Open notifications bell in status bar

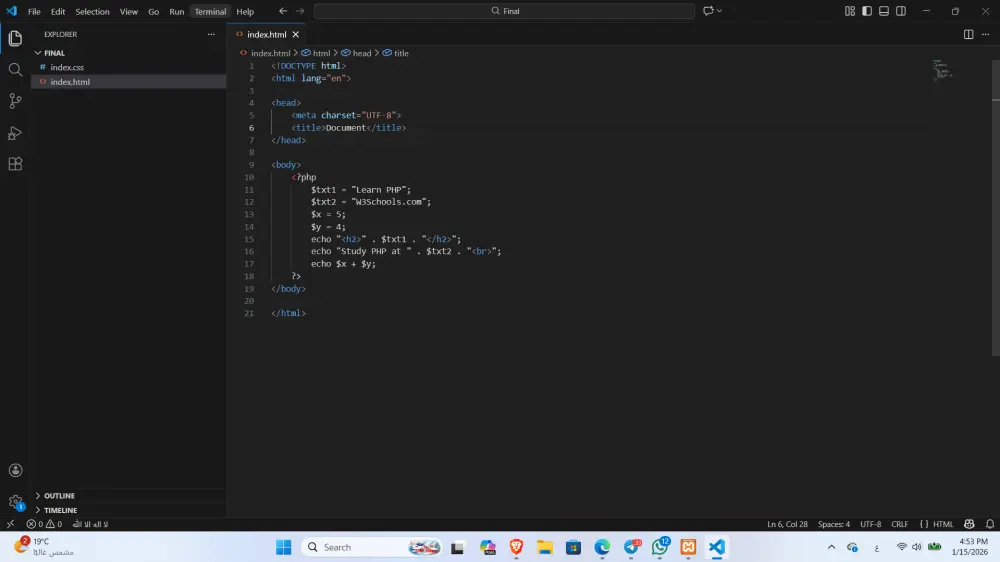990,524
